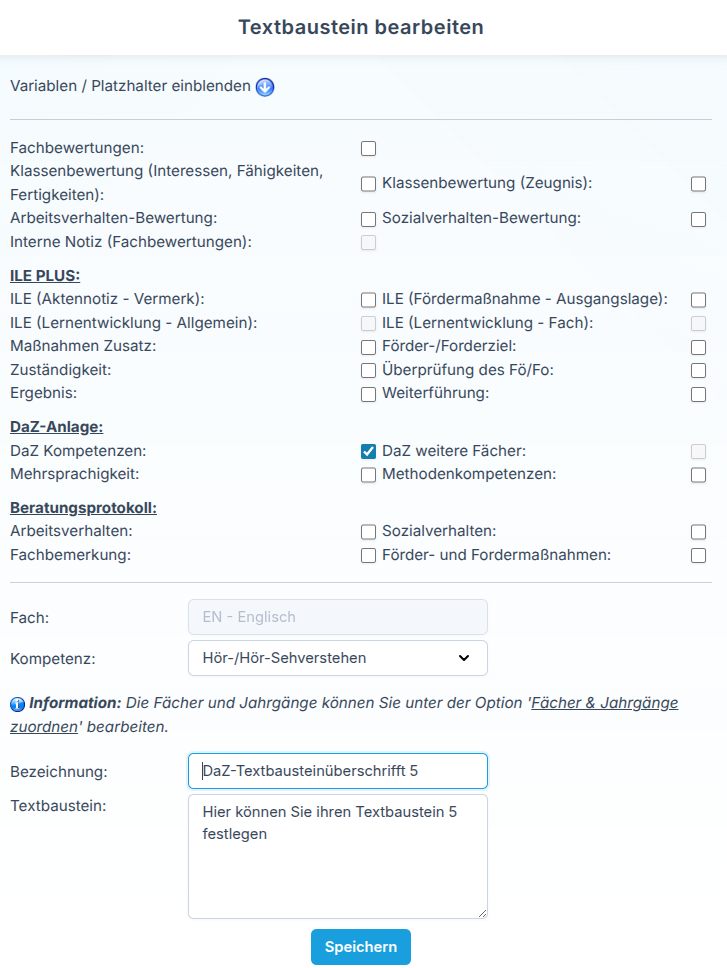Tick the Förder-/Forderziel checkbox

(x=699, y=348)
